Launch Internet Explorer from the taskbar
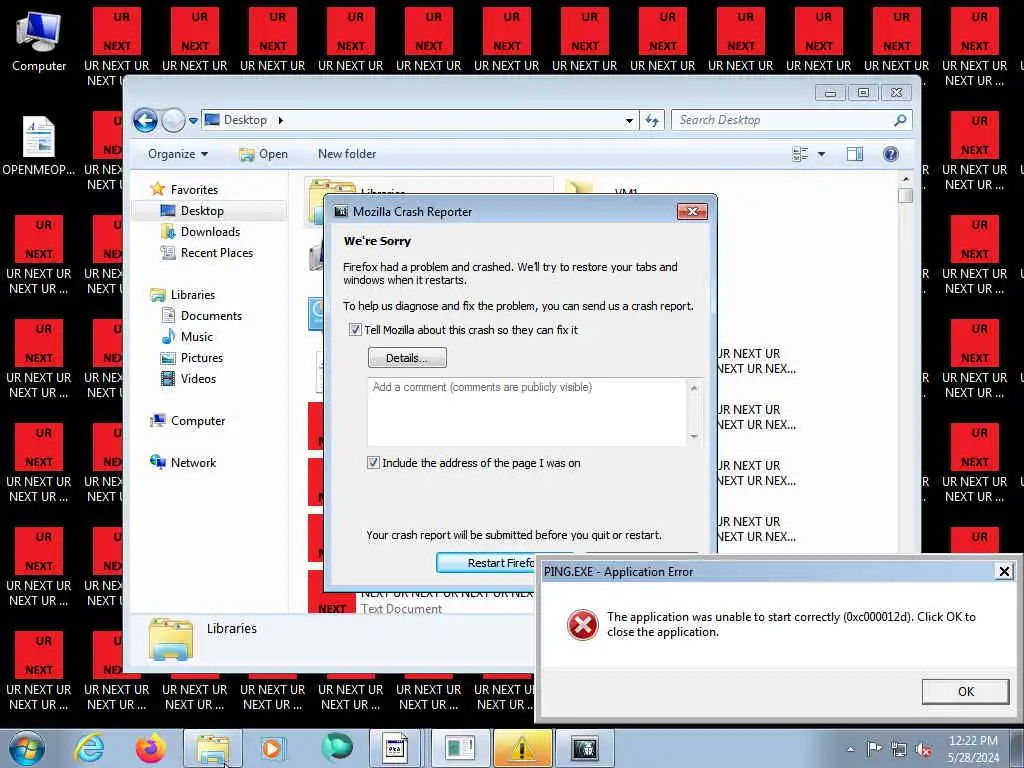Viewport: 1024px width, 768px height. tap(89, 748)
